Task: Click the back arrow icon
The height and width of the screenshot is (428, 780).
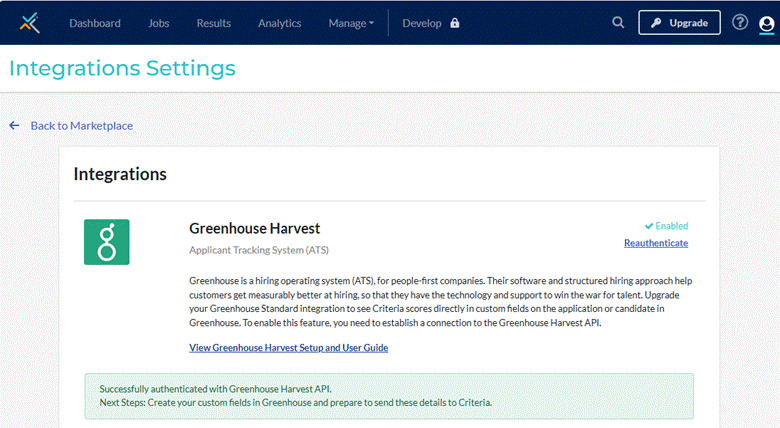Action: 14,125
